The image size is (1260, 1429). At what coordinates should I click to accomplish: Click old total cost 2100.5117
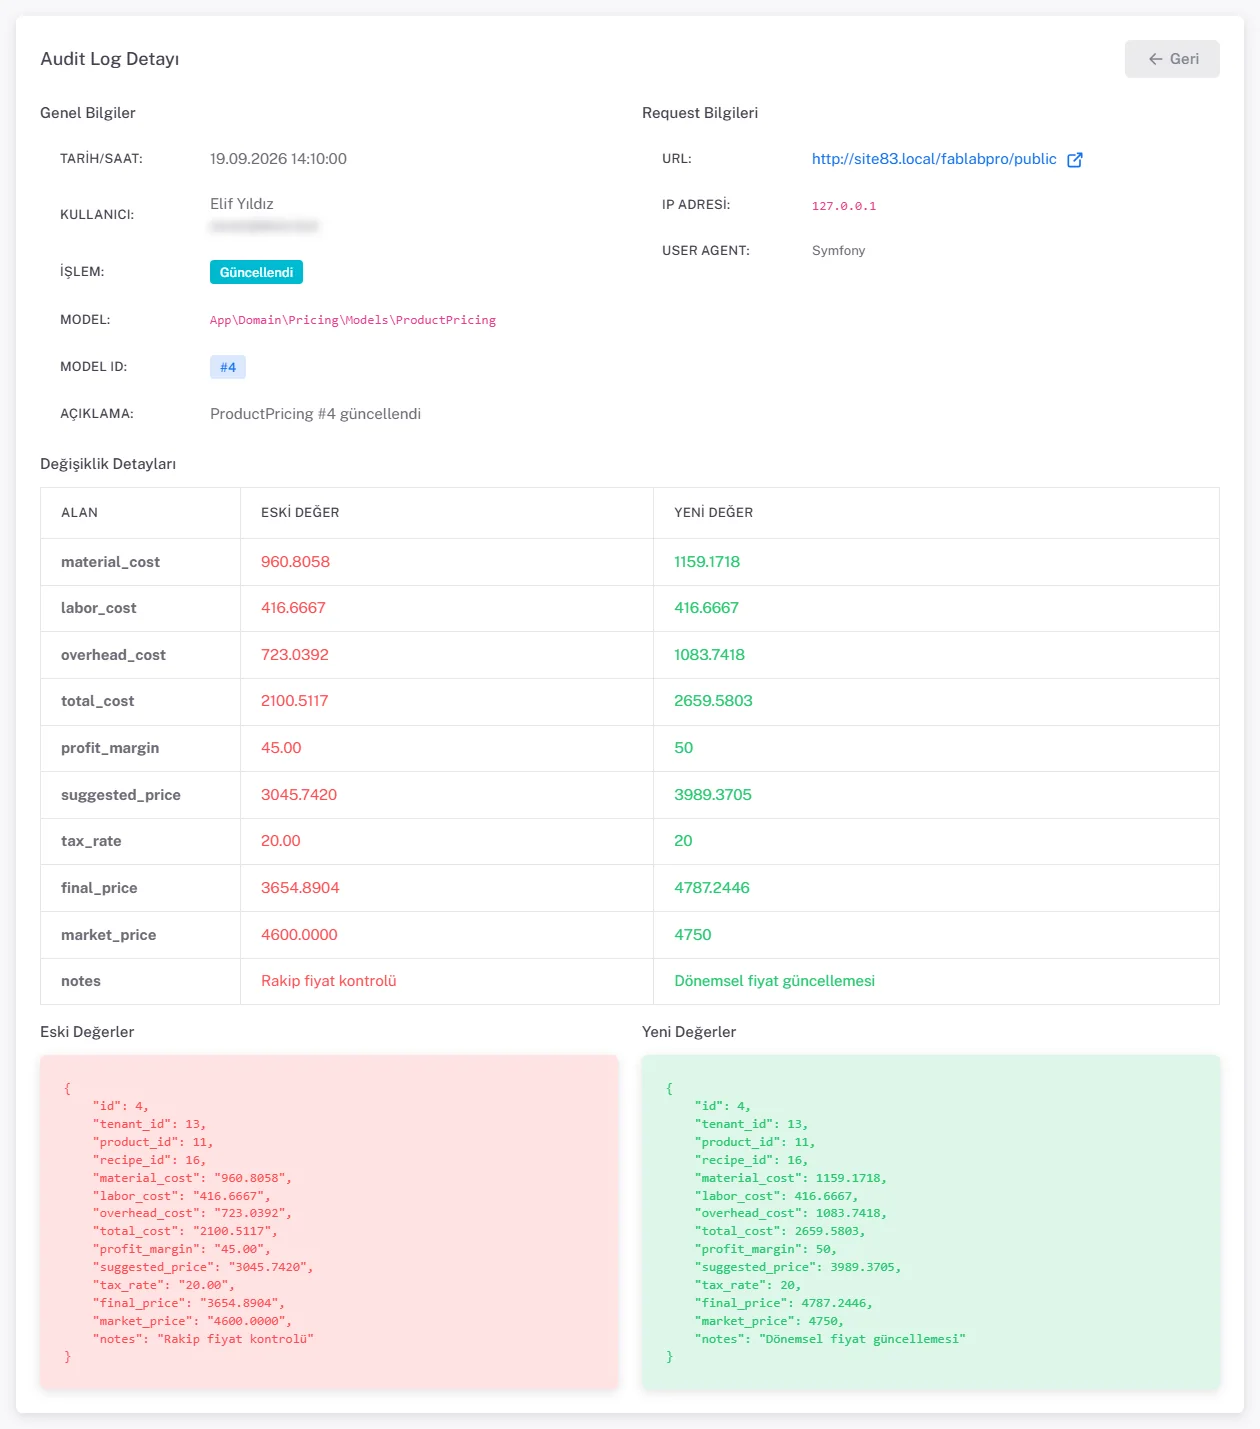pos(294,701)
